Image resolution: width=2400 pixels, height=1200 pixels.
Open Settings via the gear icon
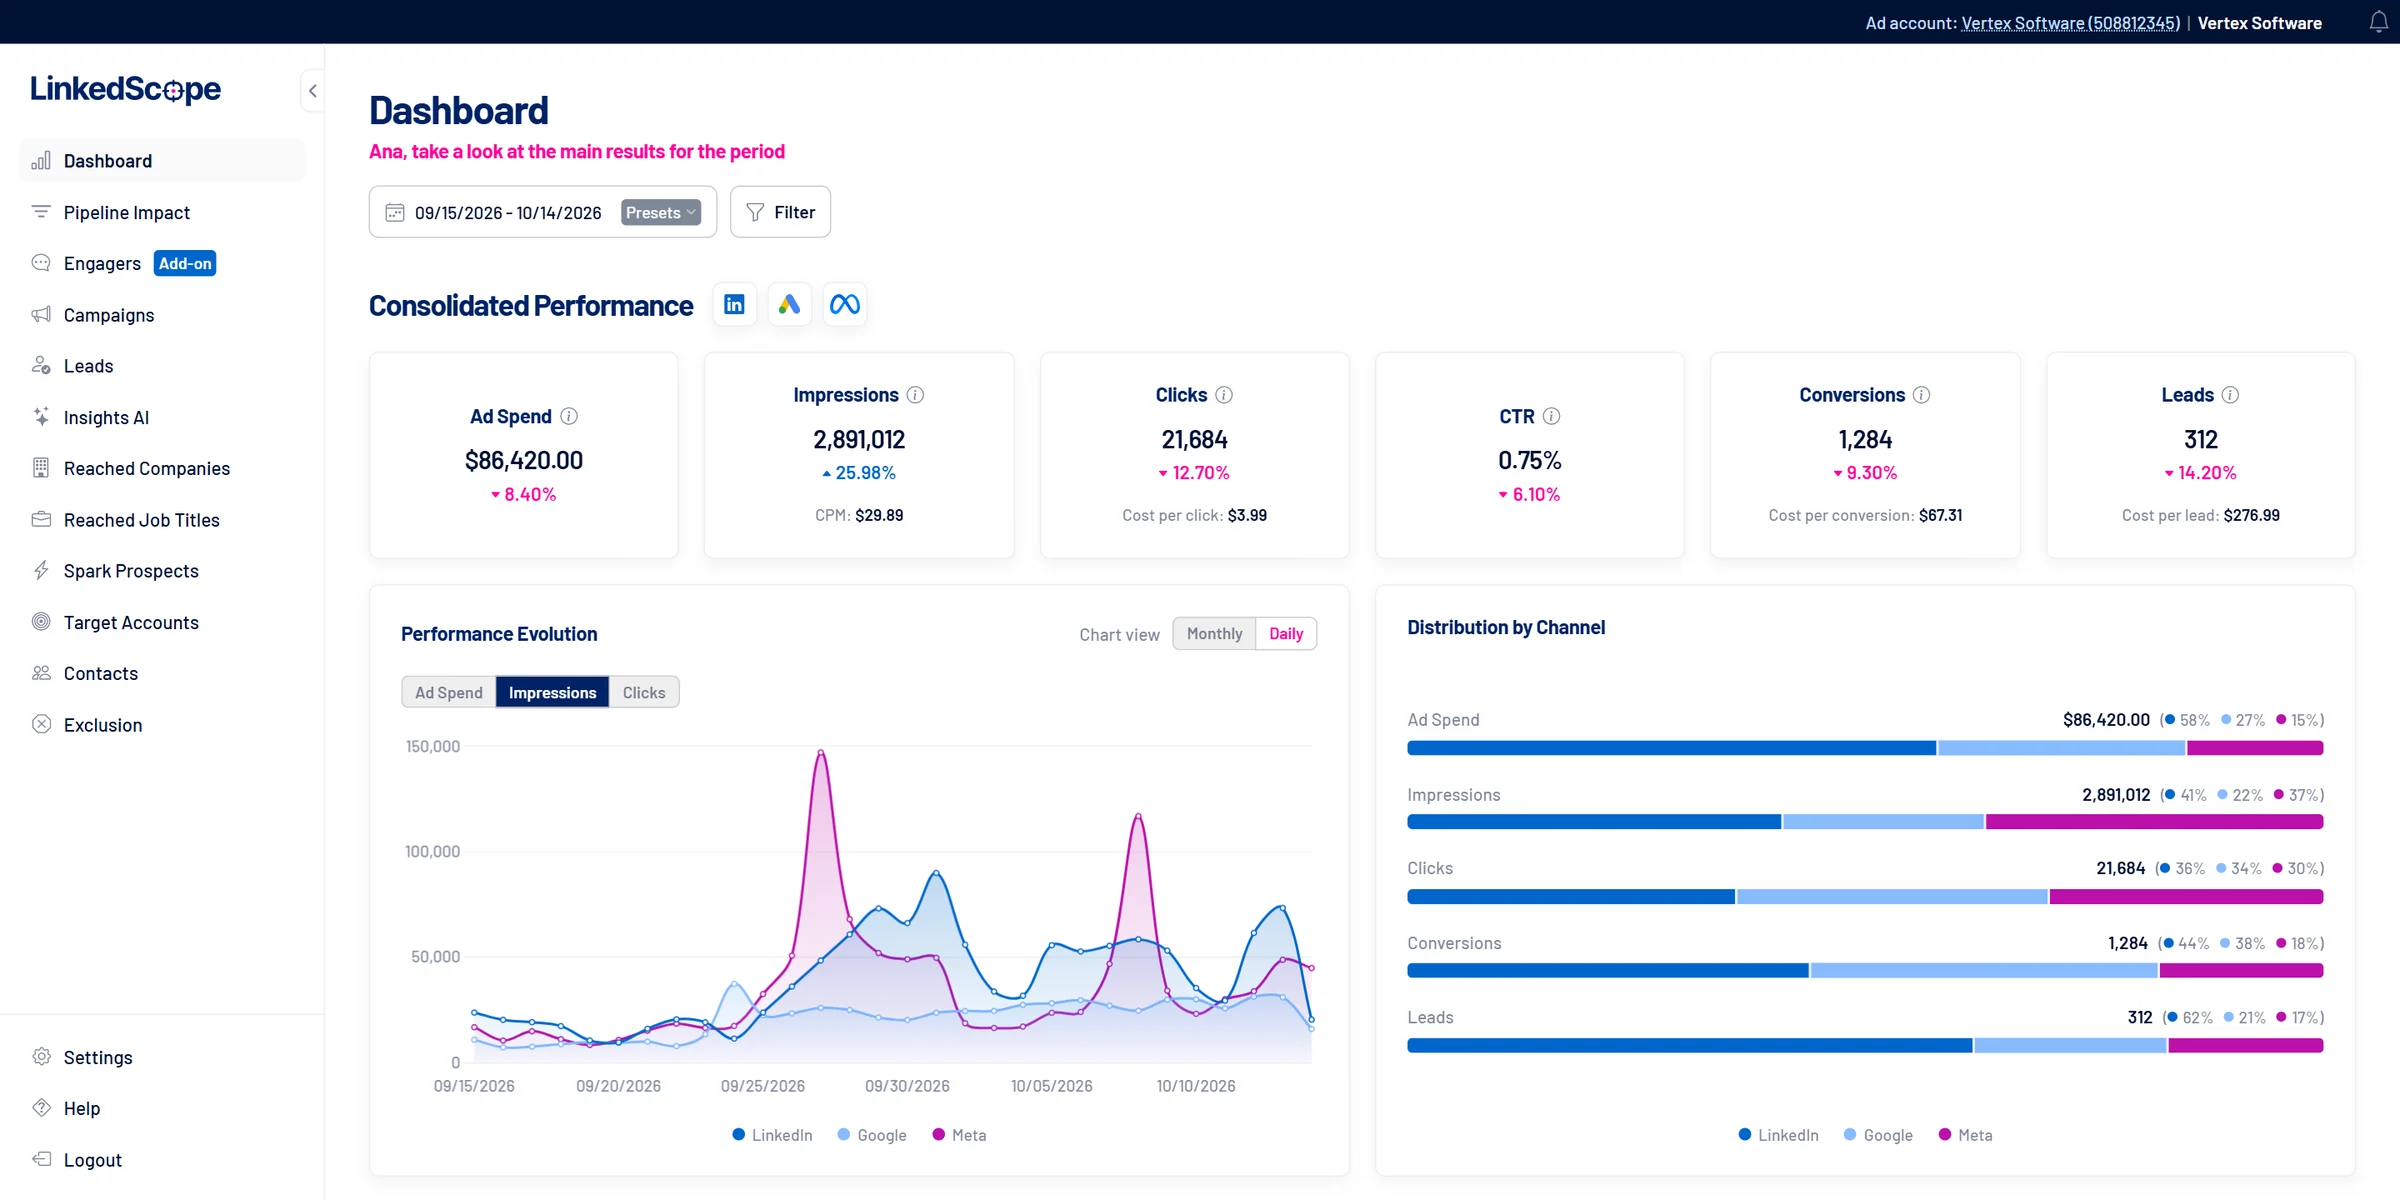(41, 1057)
